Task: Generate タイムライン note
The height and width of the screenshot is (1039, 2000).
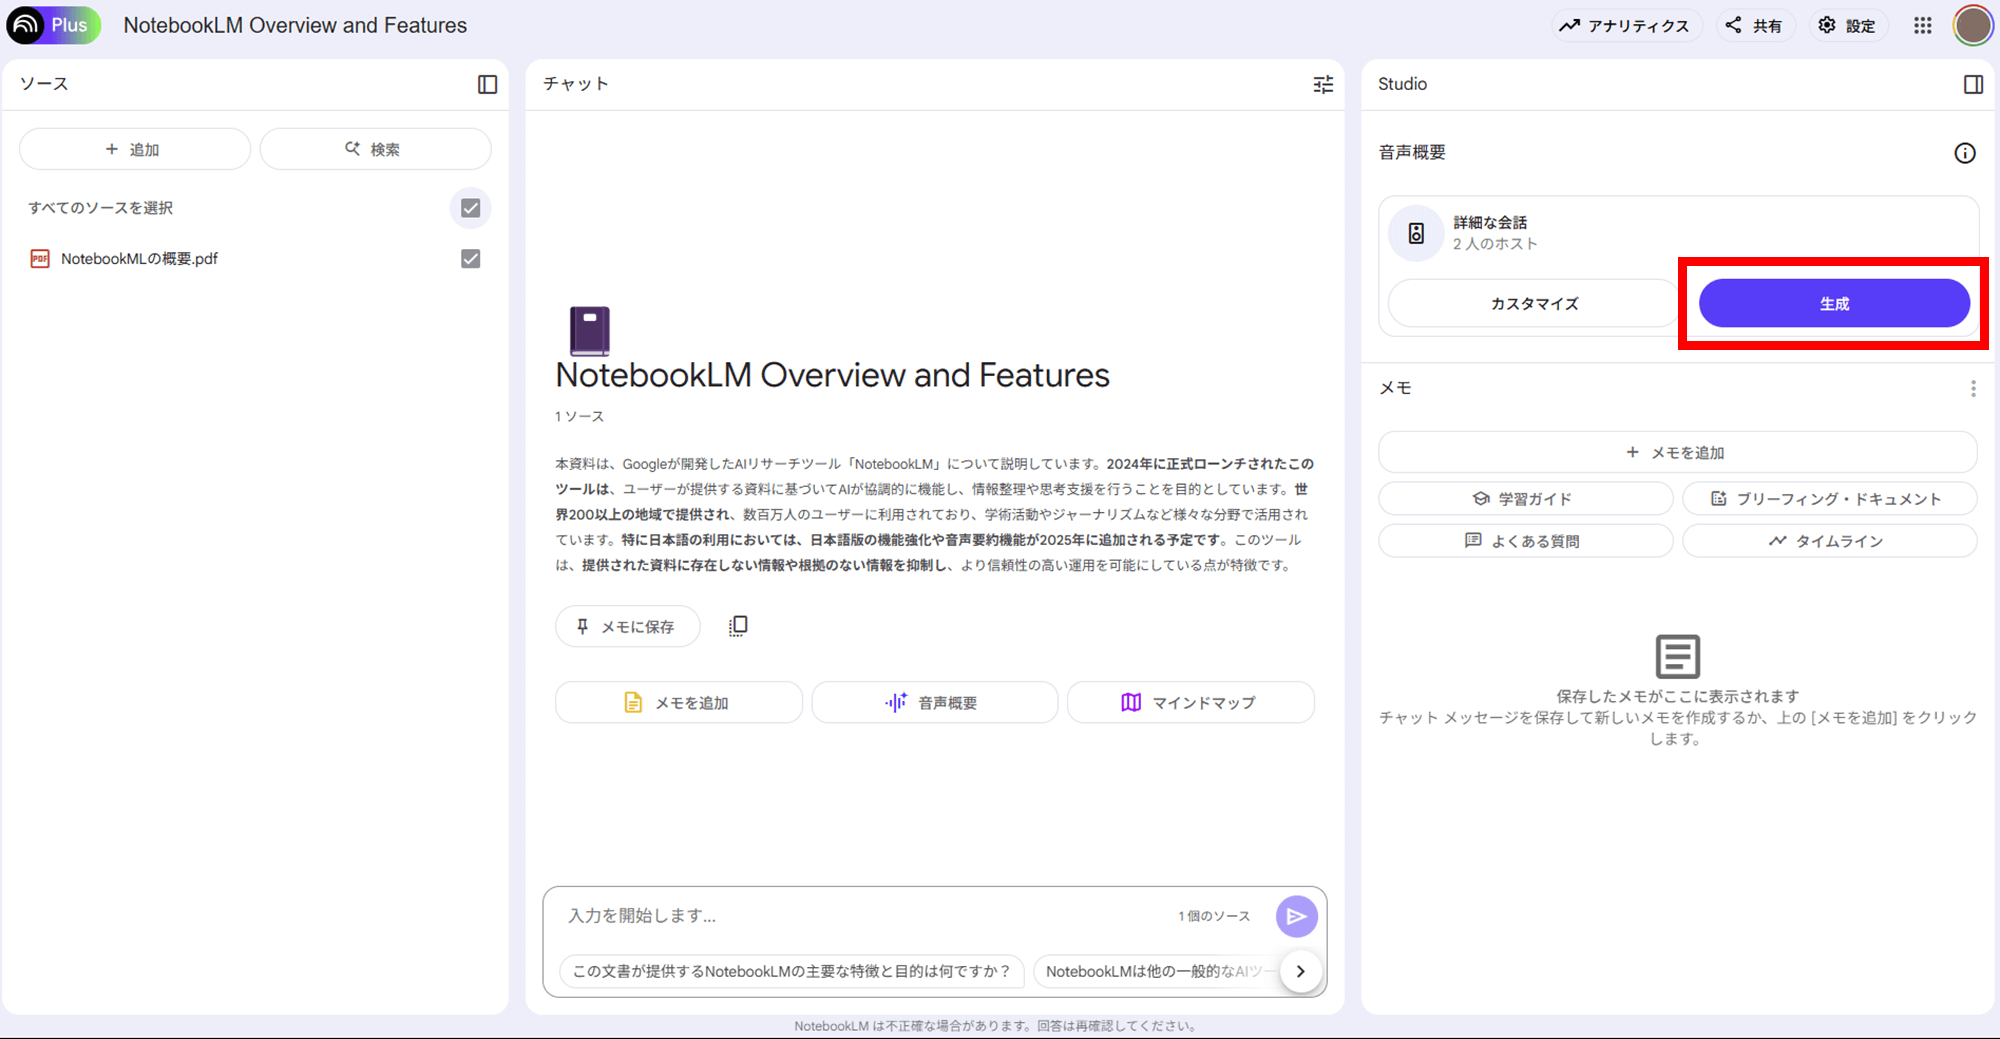Action: pyautogui.click(x=1829, y=541)
